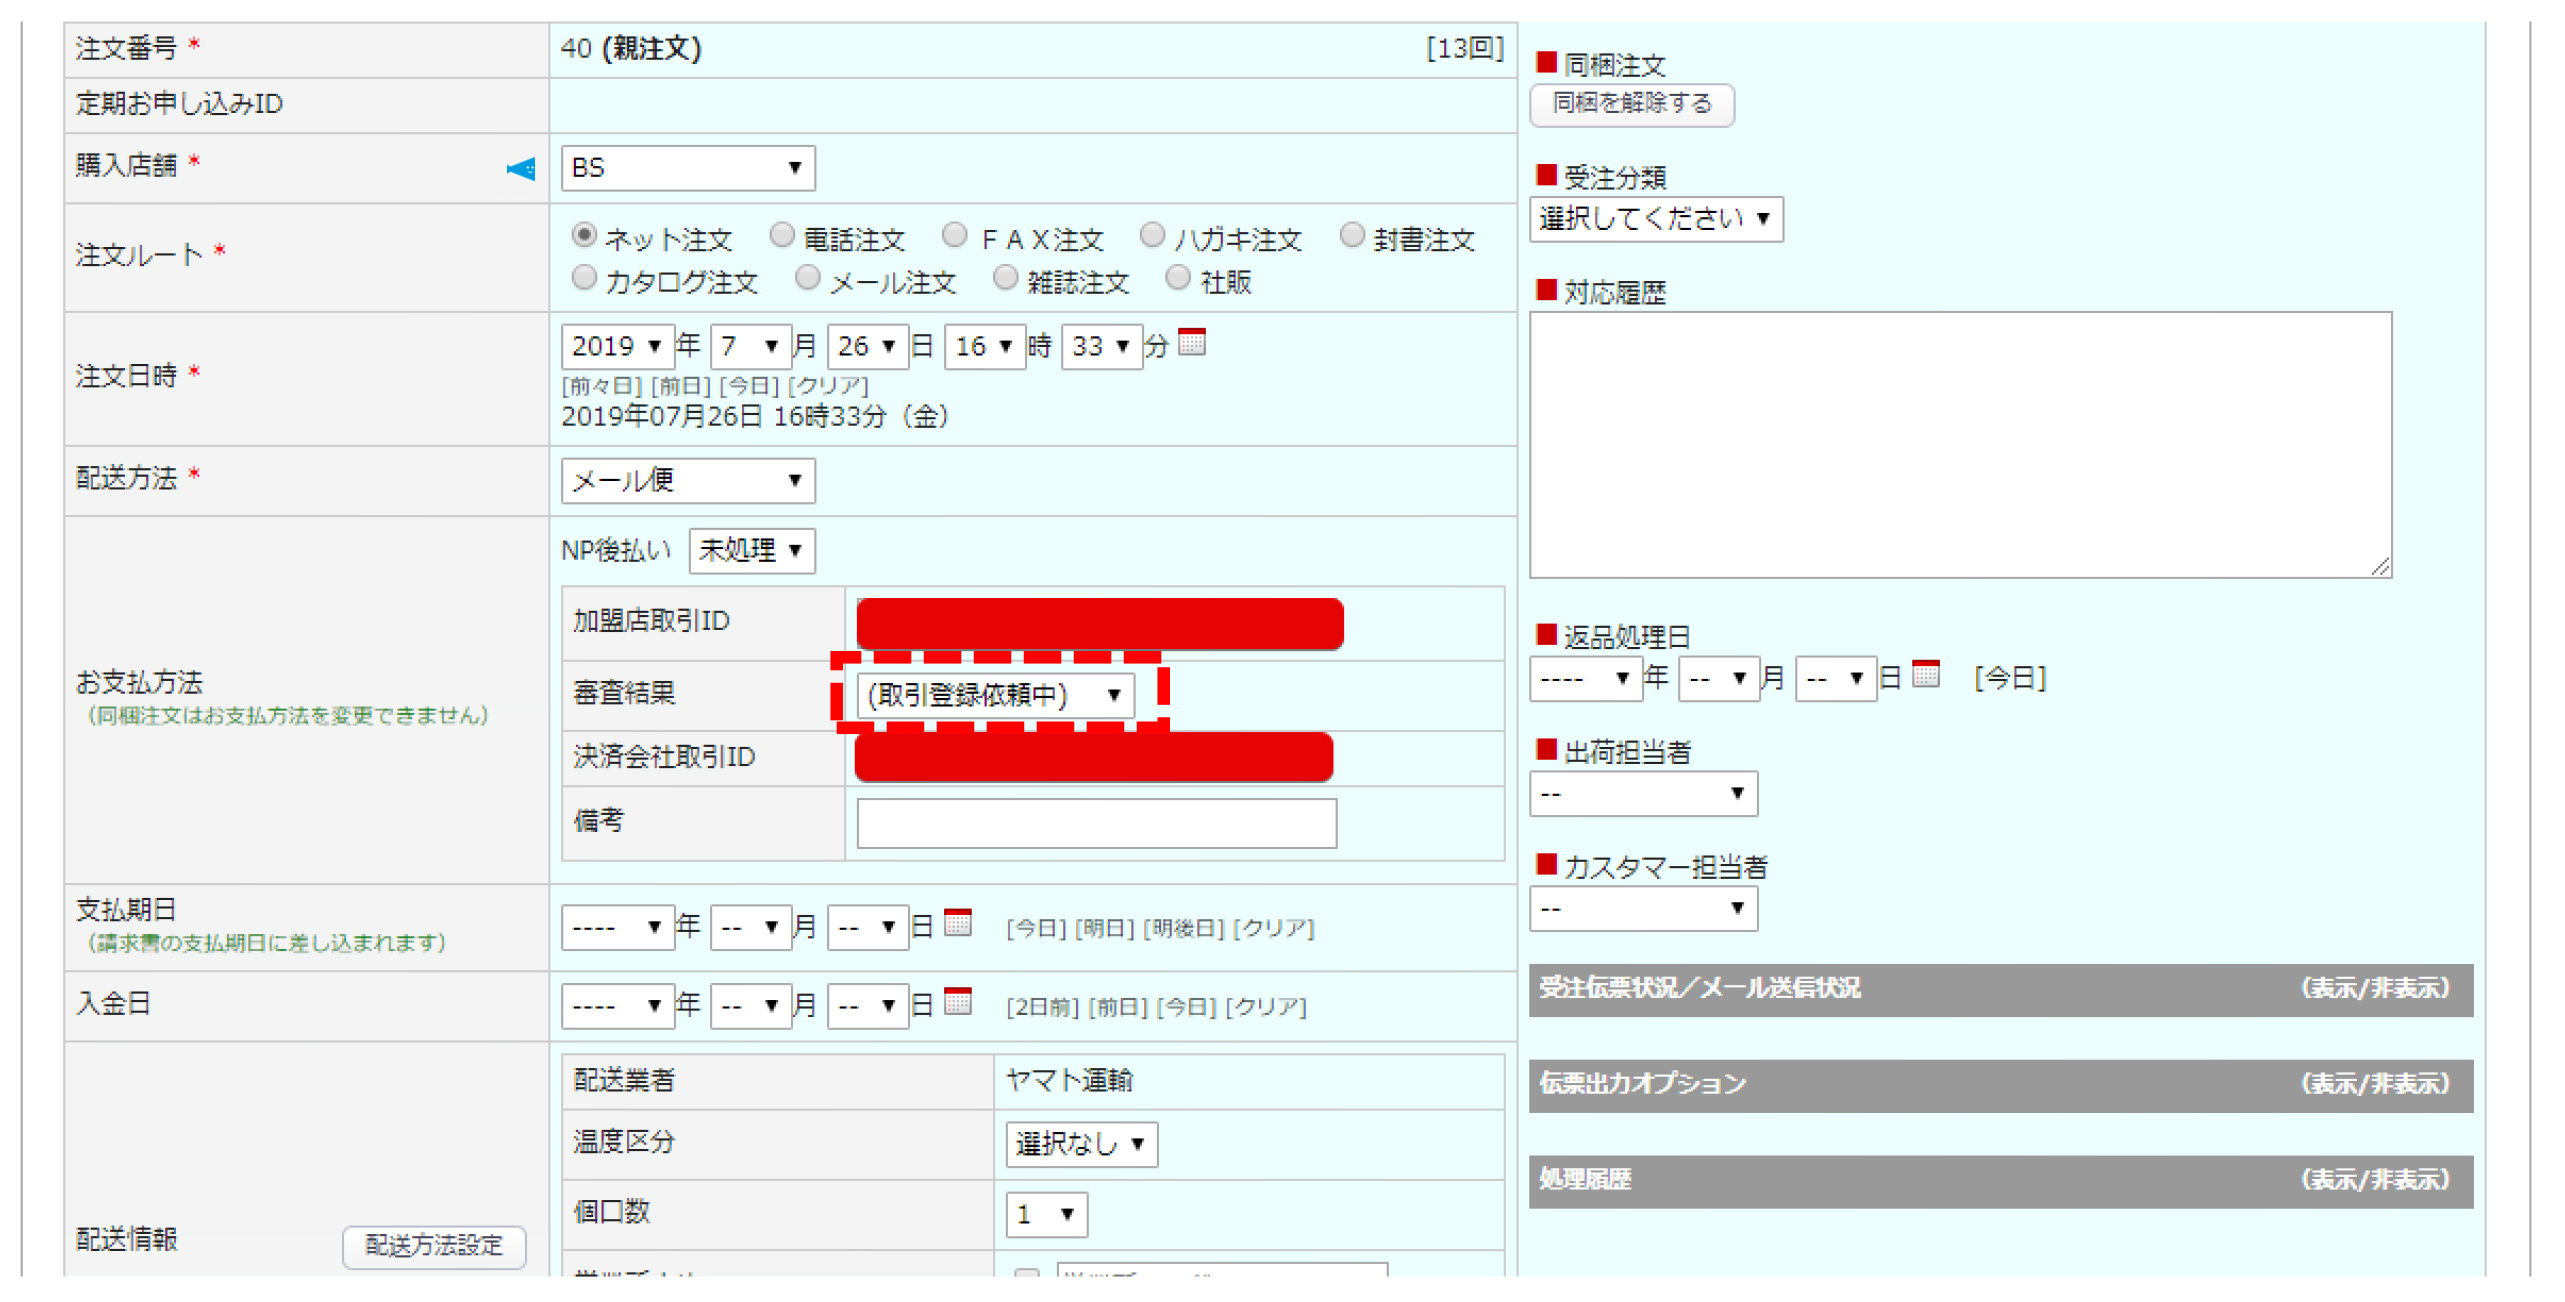Open the deposit date calendar icon
The image size is (2565, 1302).
click(x=956, y=1002)
